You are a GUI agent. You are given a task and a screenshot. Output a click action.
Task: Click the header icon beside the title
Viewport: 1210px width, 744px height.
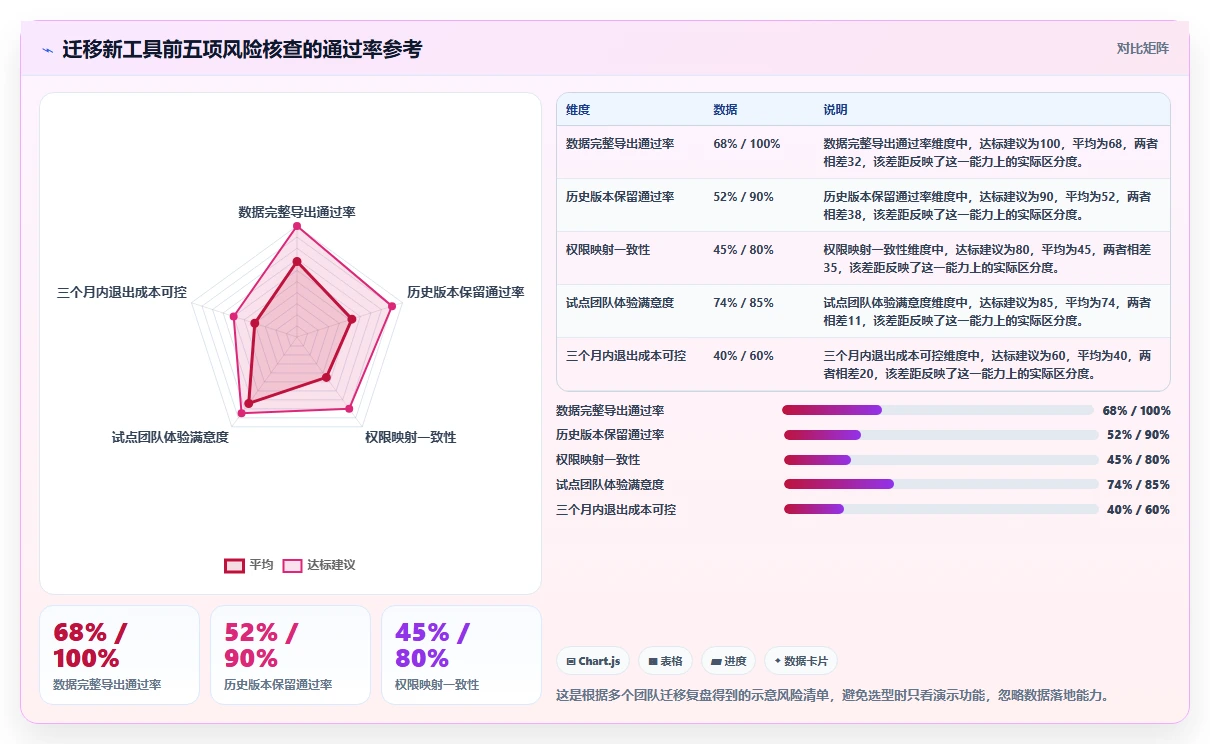pos(48,50)
